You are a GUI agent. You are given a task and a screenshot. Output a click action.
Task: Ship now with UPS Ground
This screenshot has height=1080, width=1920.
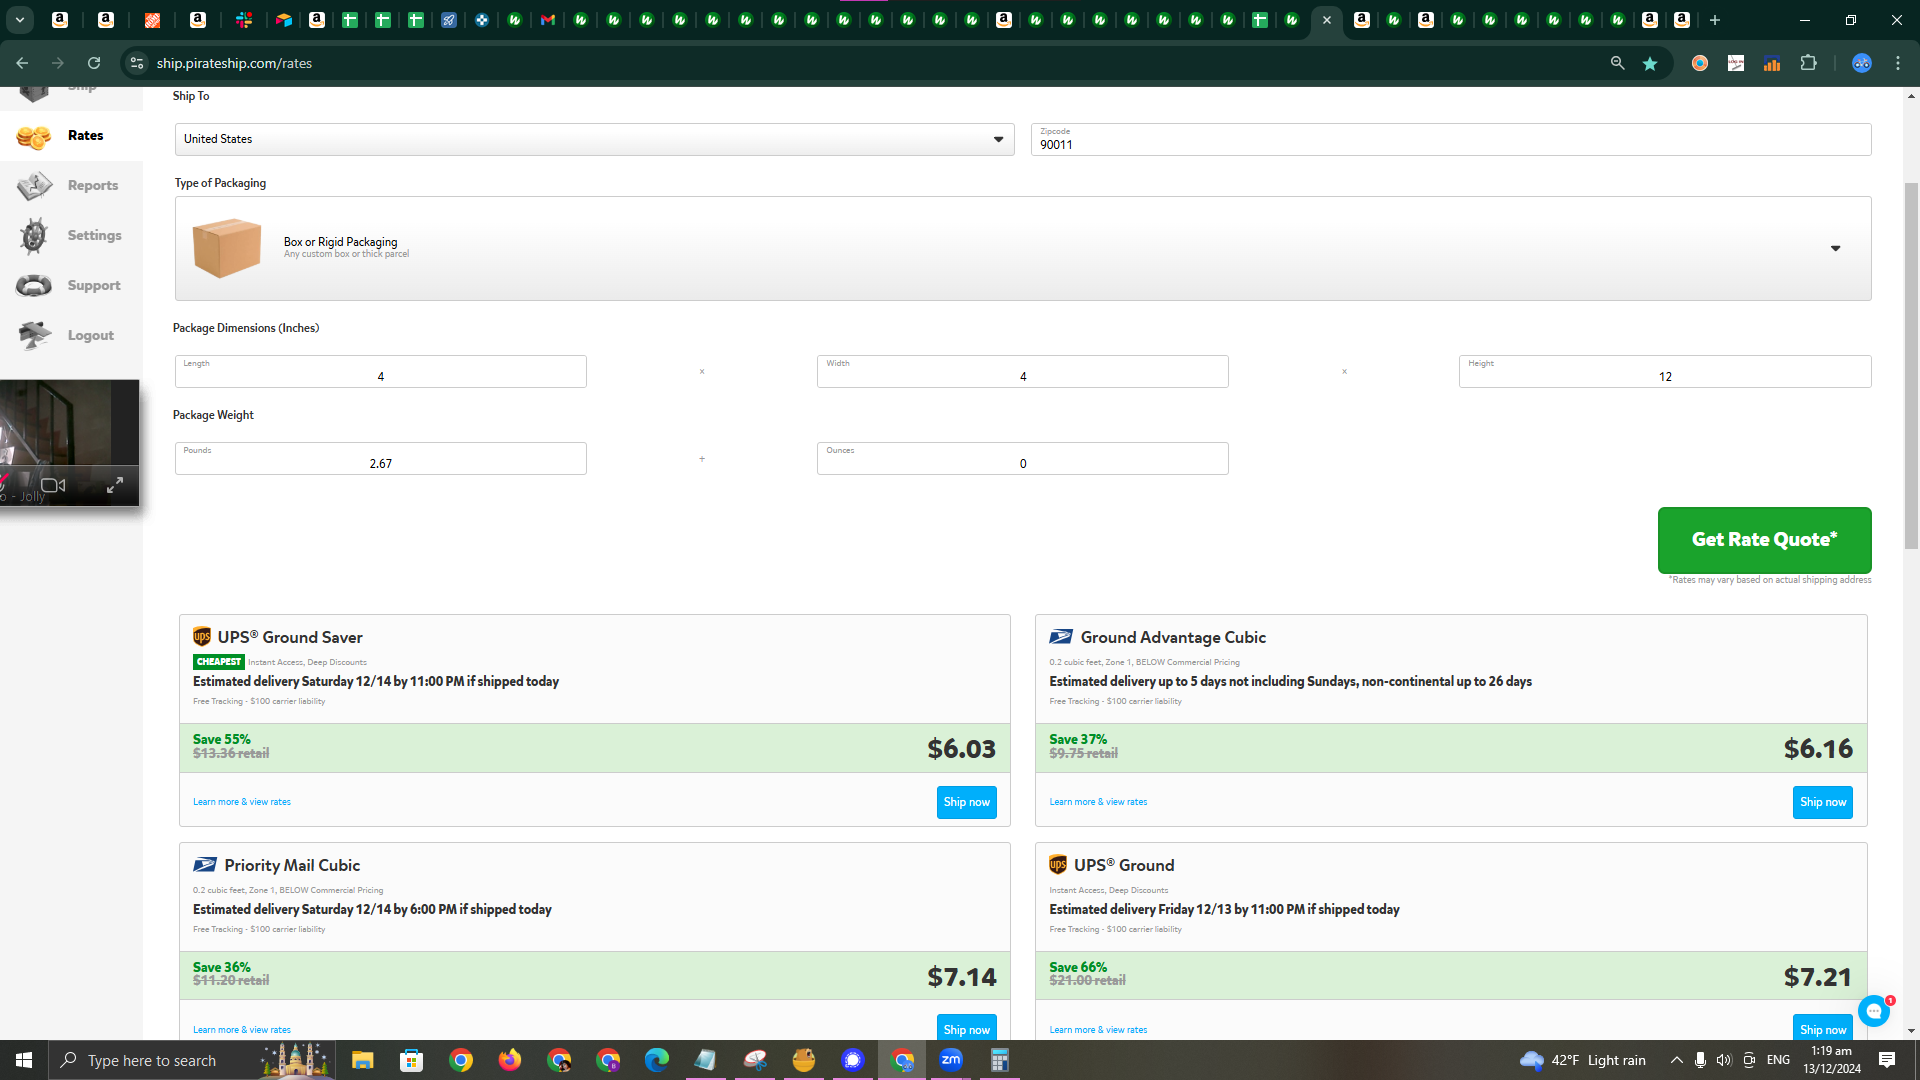click(1823, 1029)
